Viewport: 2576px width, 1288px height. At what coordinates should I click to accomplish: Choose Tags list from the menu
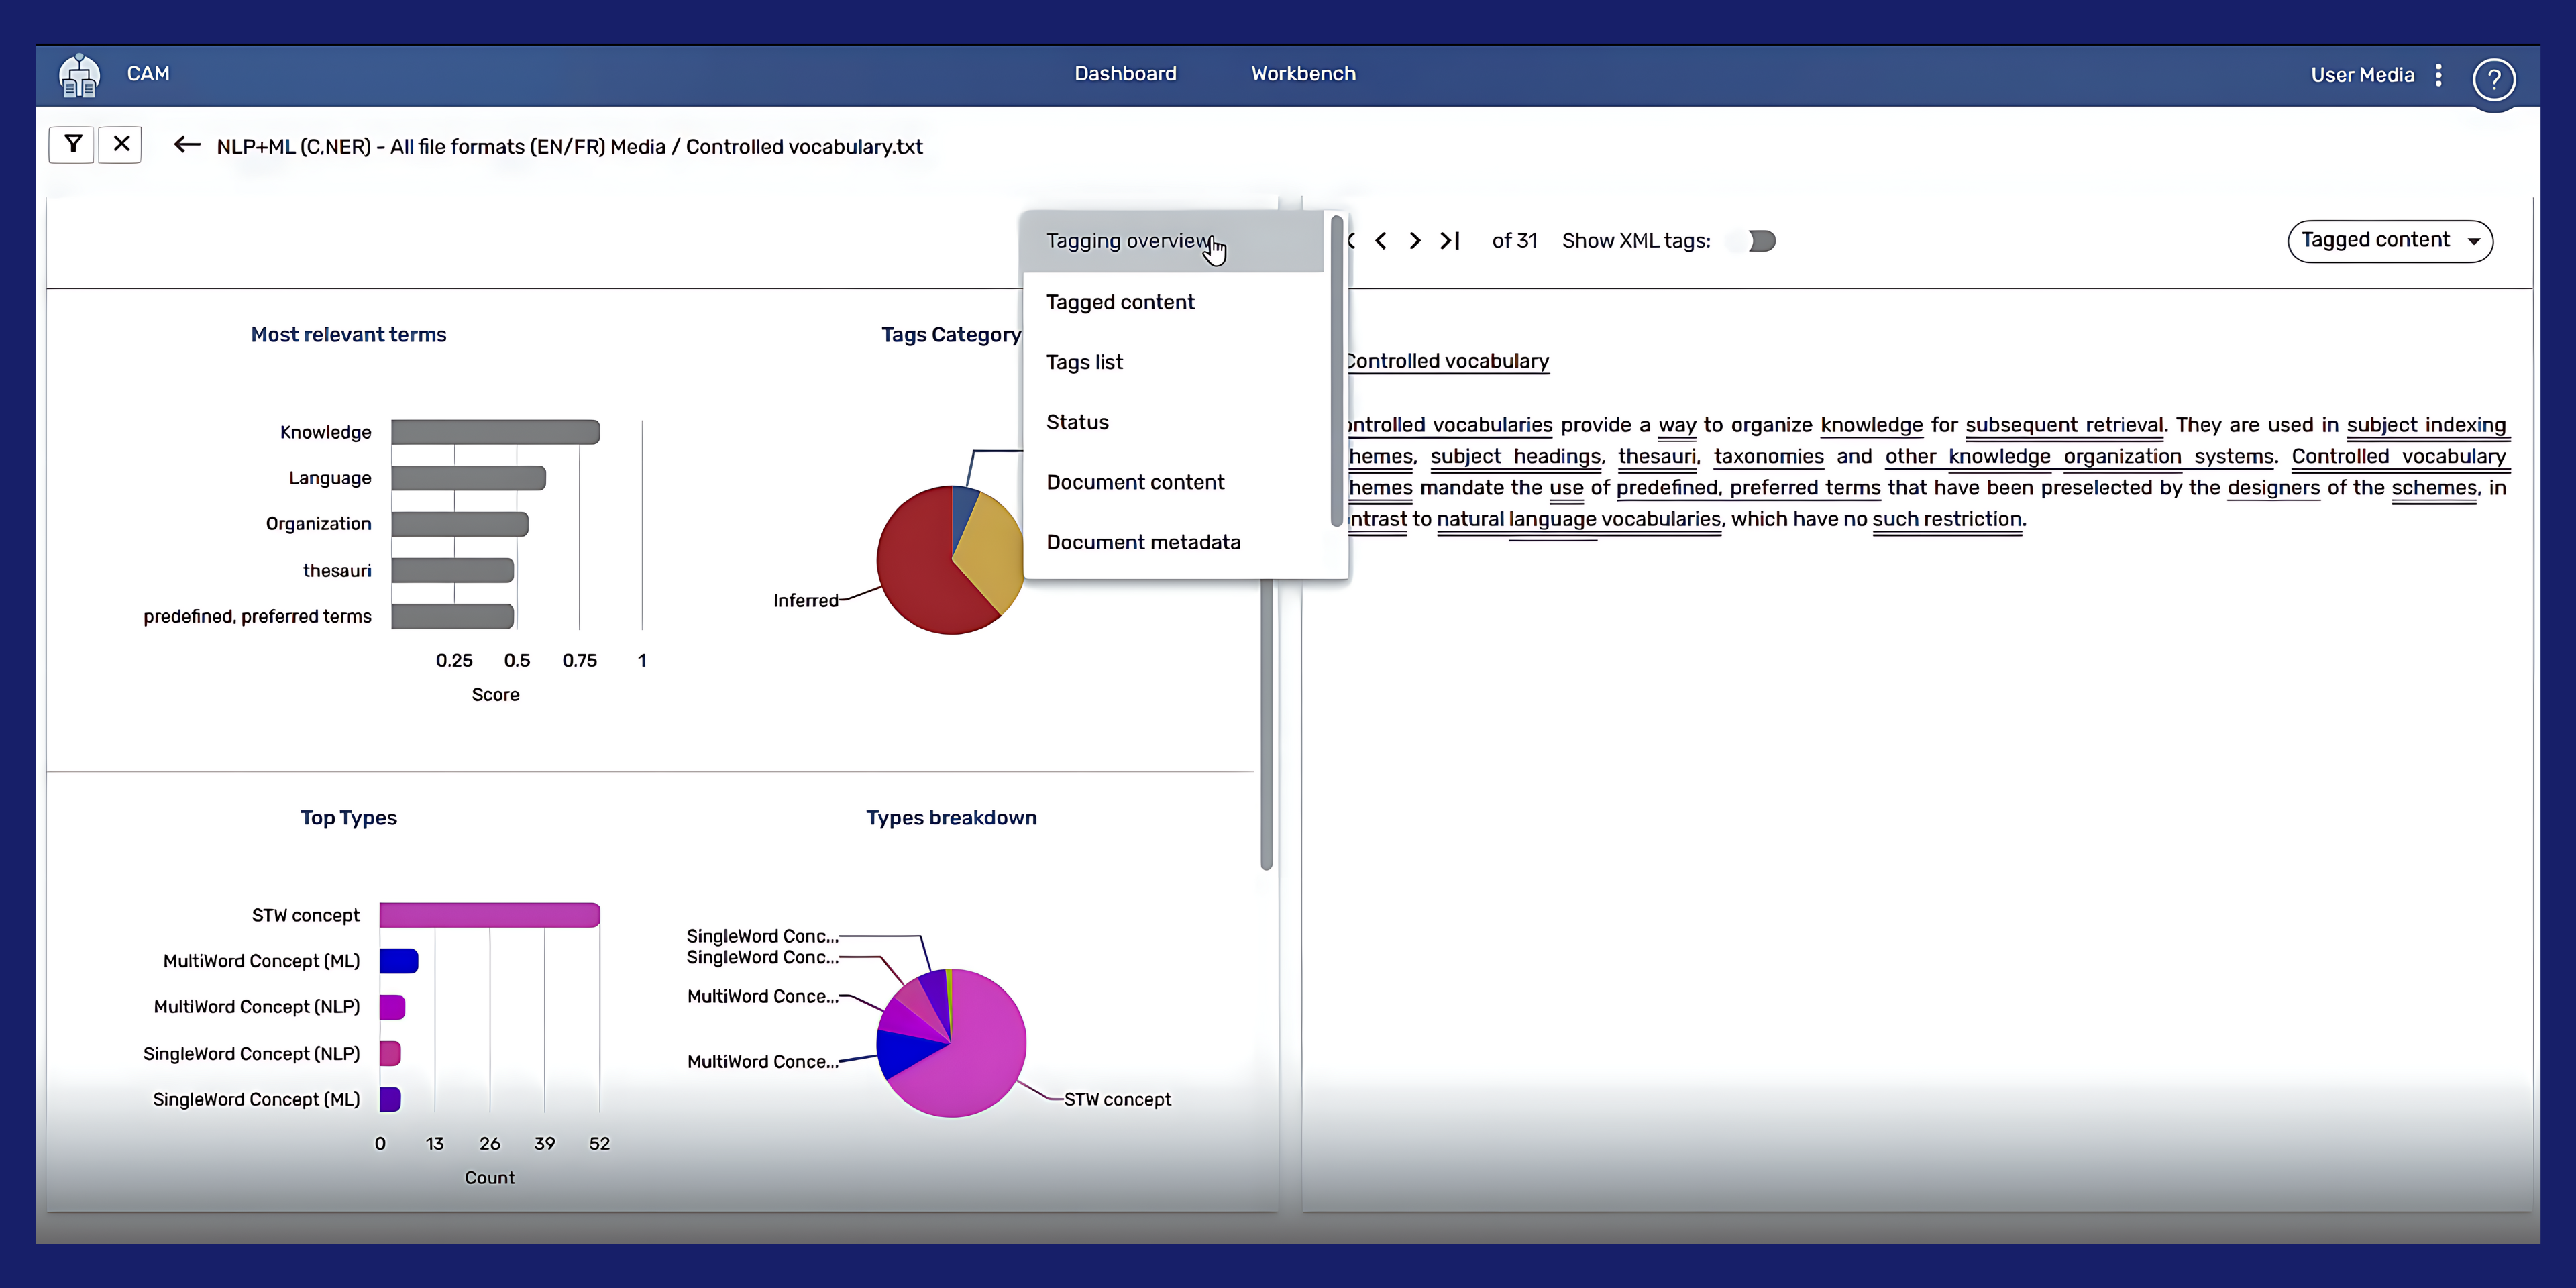[x=1172, y=362]
